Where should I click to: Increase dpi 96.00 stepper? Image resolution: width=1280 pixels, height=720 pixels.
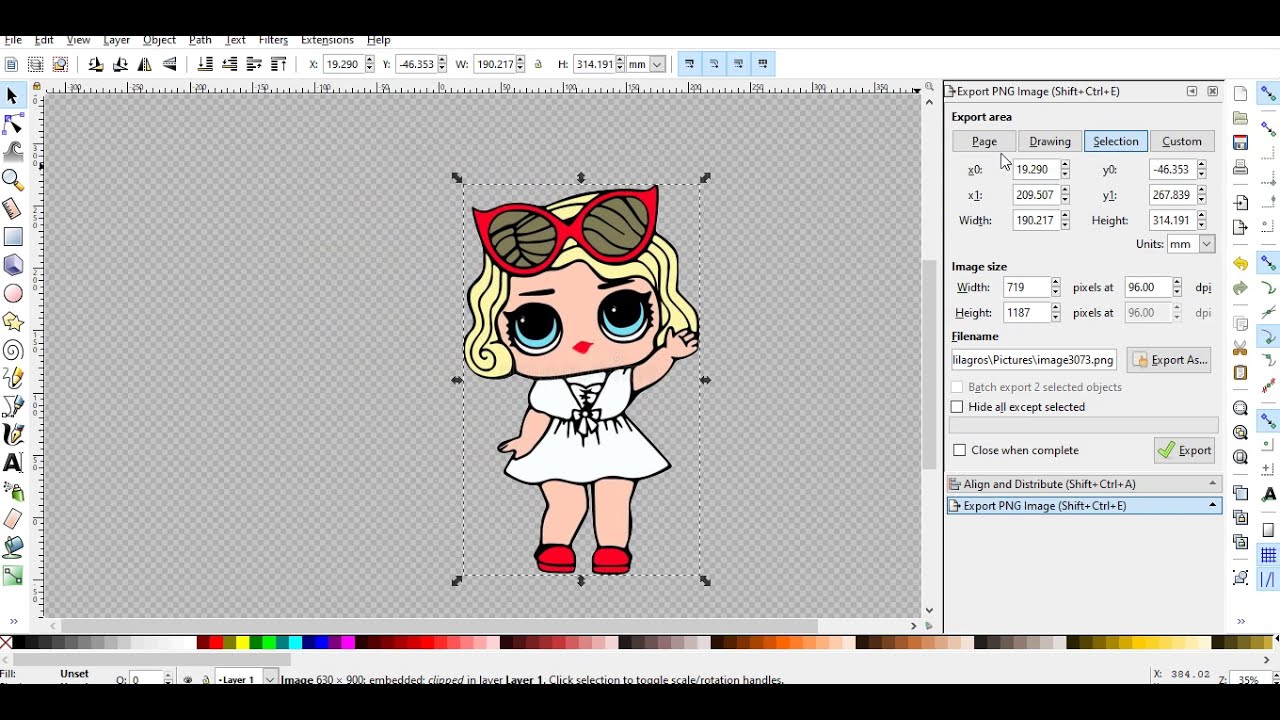[1177, 283]
